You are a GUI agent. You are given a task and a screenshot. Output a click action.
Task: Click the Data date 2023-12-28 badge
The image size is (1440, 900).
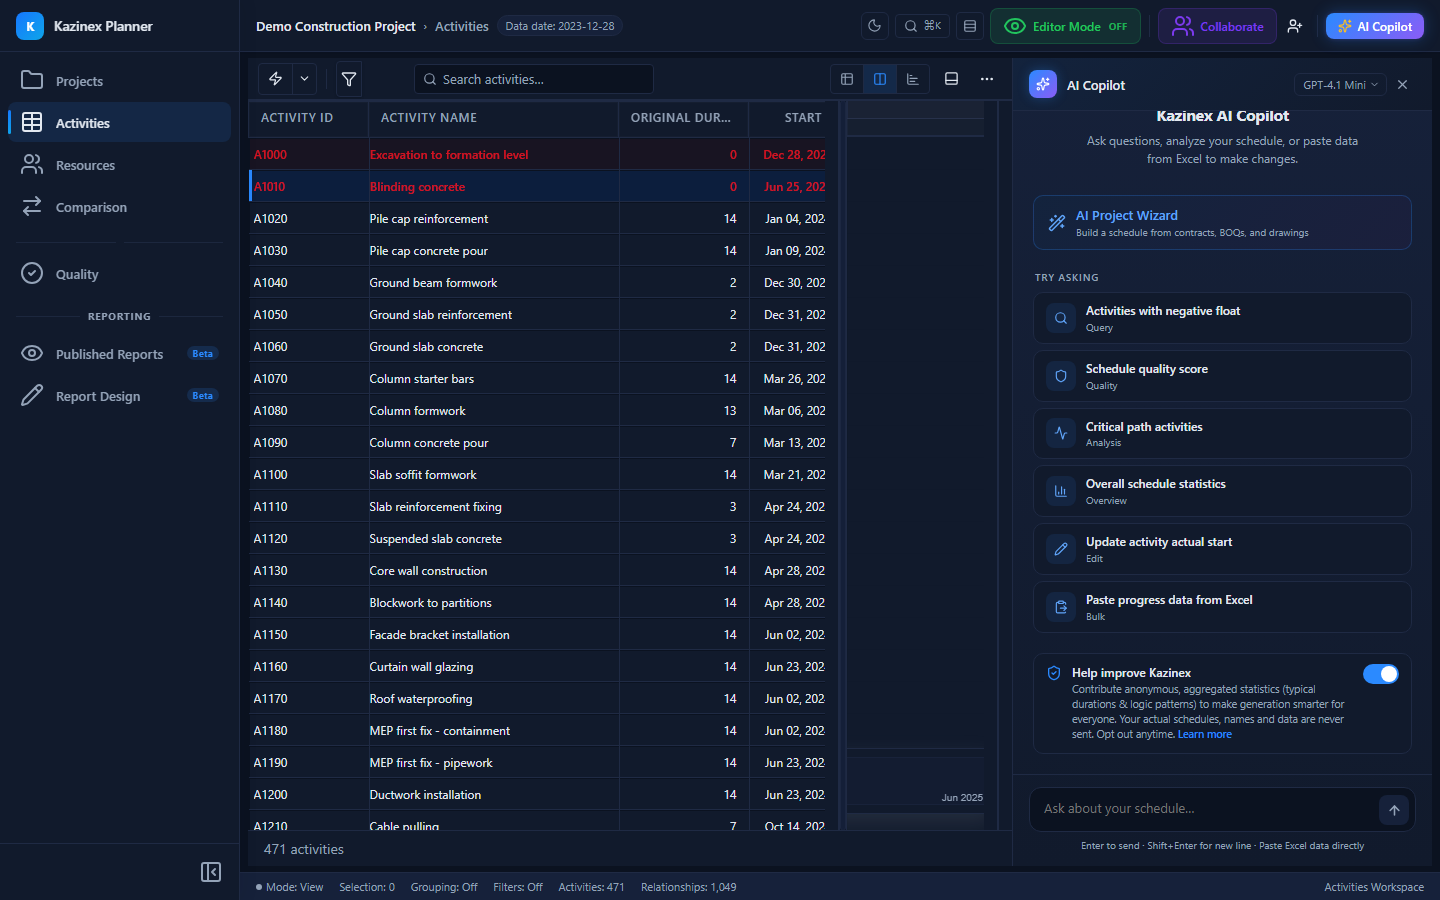(560, 26)
